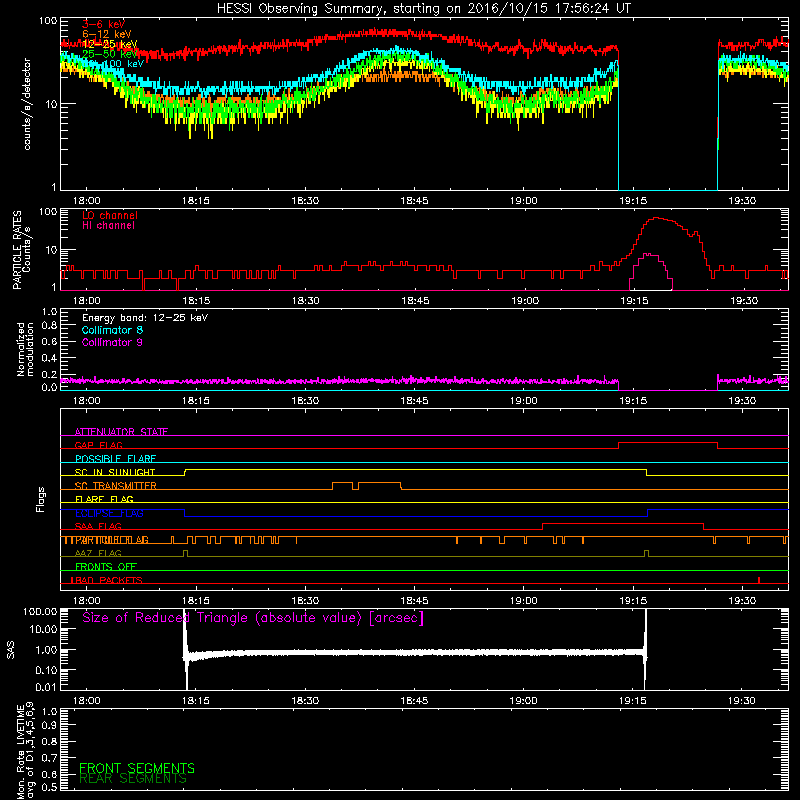Click the first raised SC TRANSMITTER pulse

tap(342, 483)
